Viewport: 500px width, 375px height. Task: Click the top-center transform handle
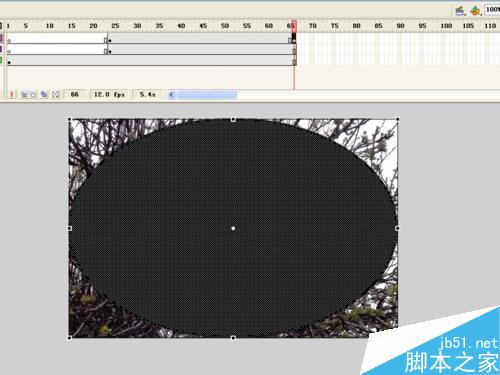(233, 119)
